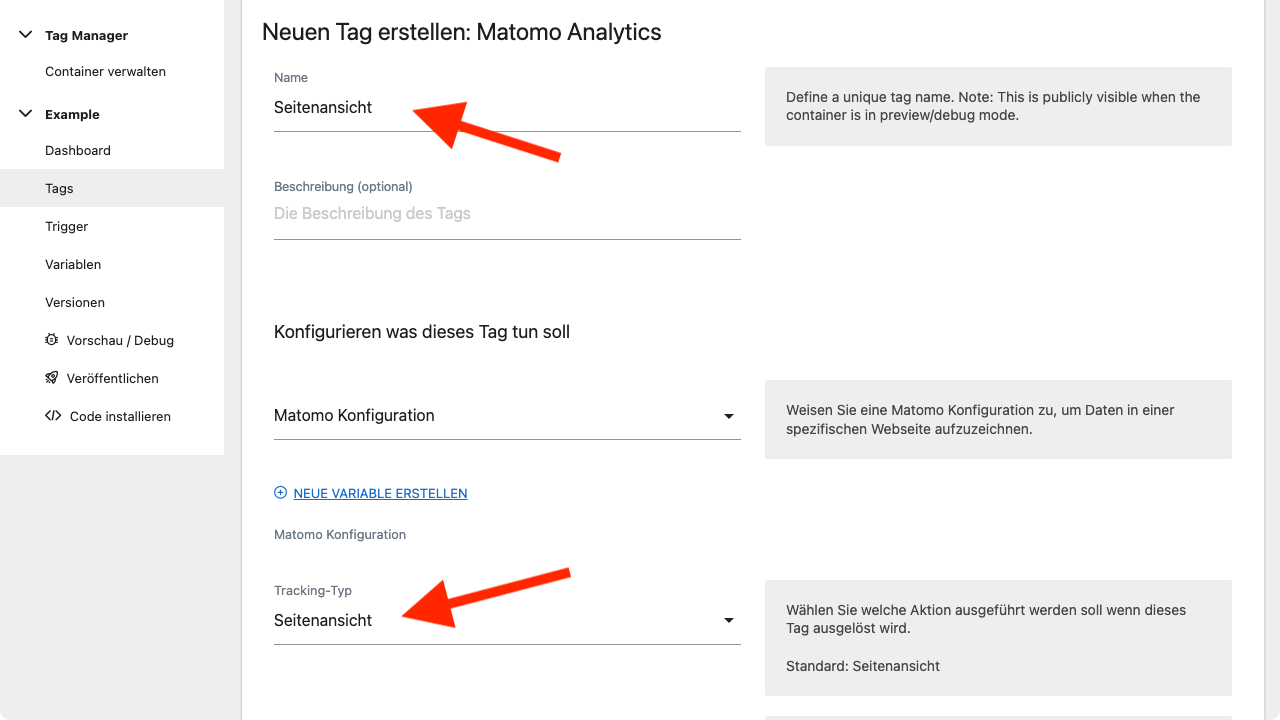1280x720 pixels.
Task: Collapse the Example section chevron
Action: (26, 114)
